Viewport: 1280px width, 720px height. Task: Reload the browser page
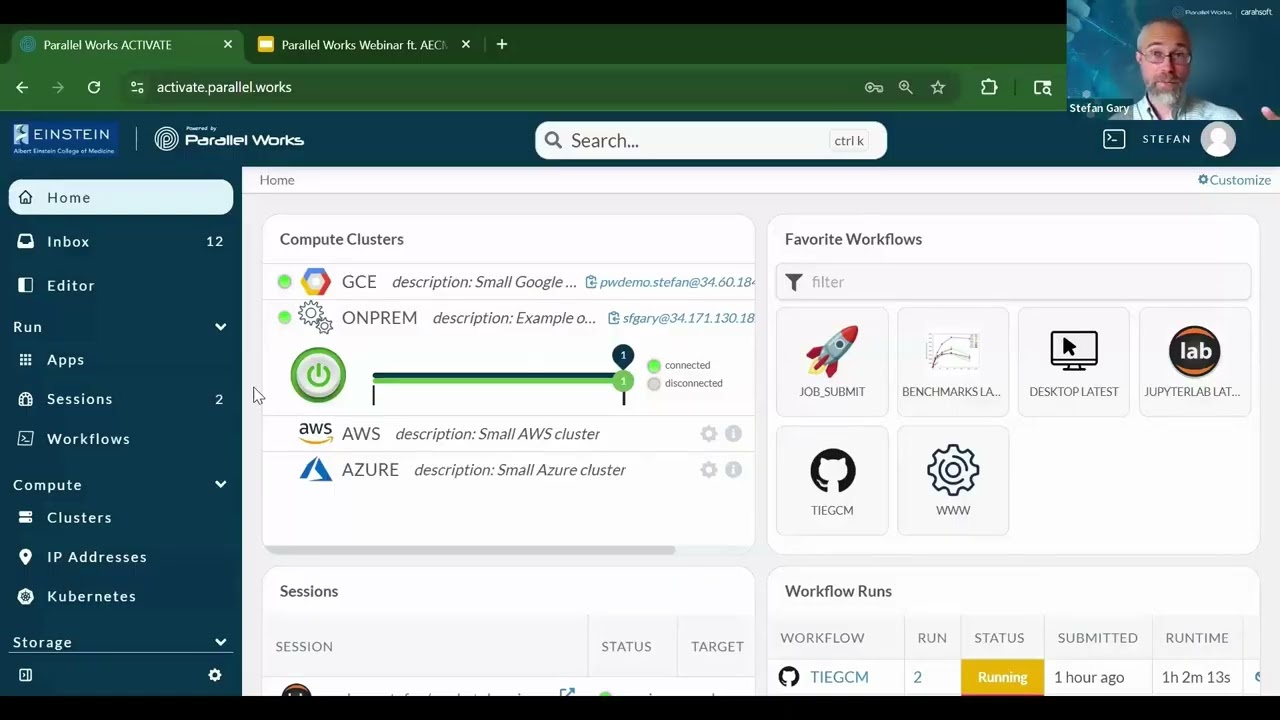pos(94,87)
